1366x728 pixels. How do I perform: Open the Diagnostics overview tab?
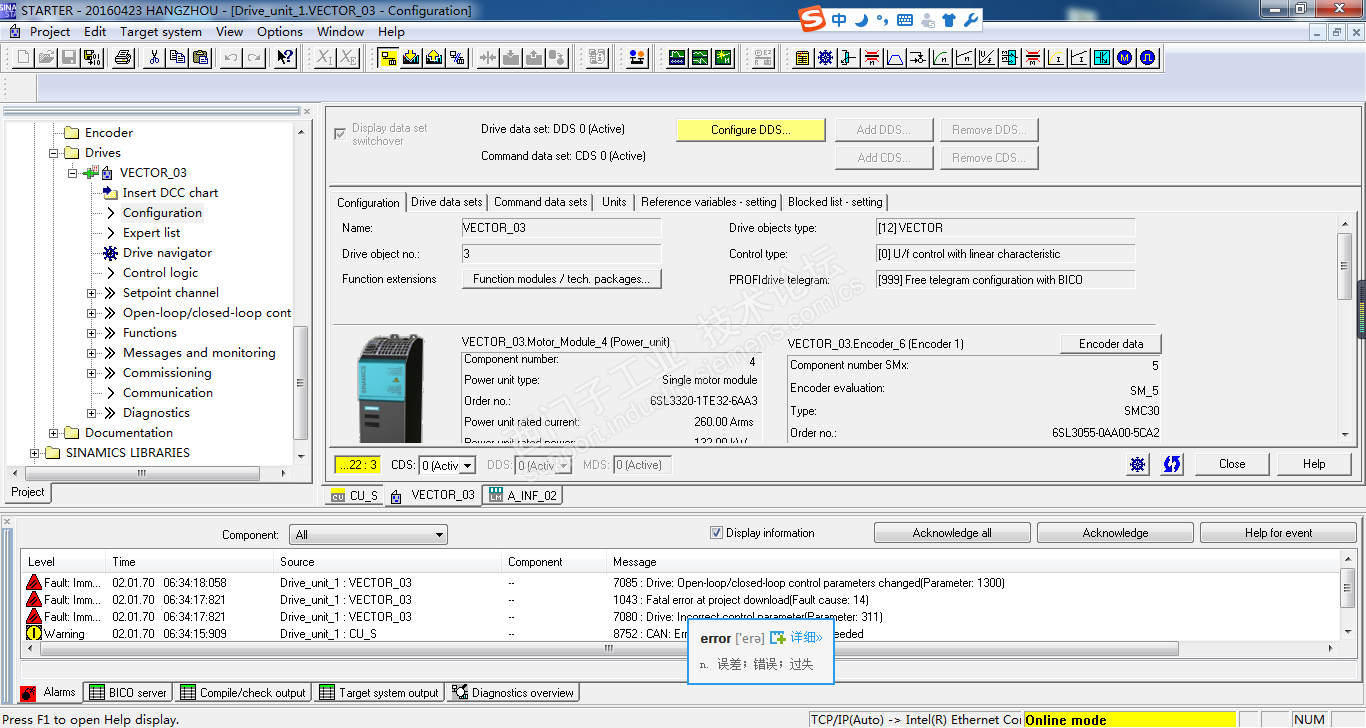click(513, 693)
